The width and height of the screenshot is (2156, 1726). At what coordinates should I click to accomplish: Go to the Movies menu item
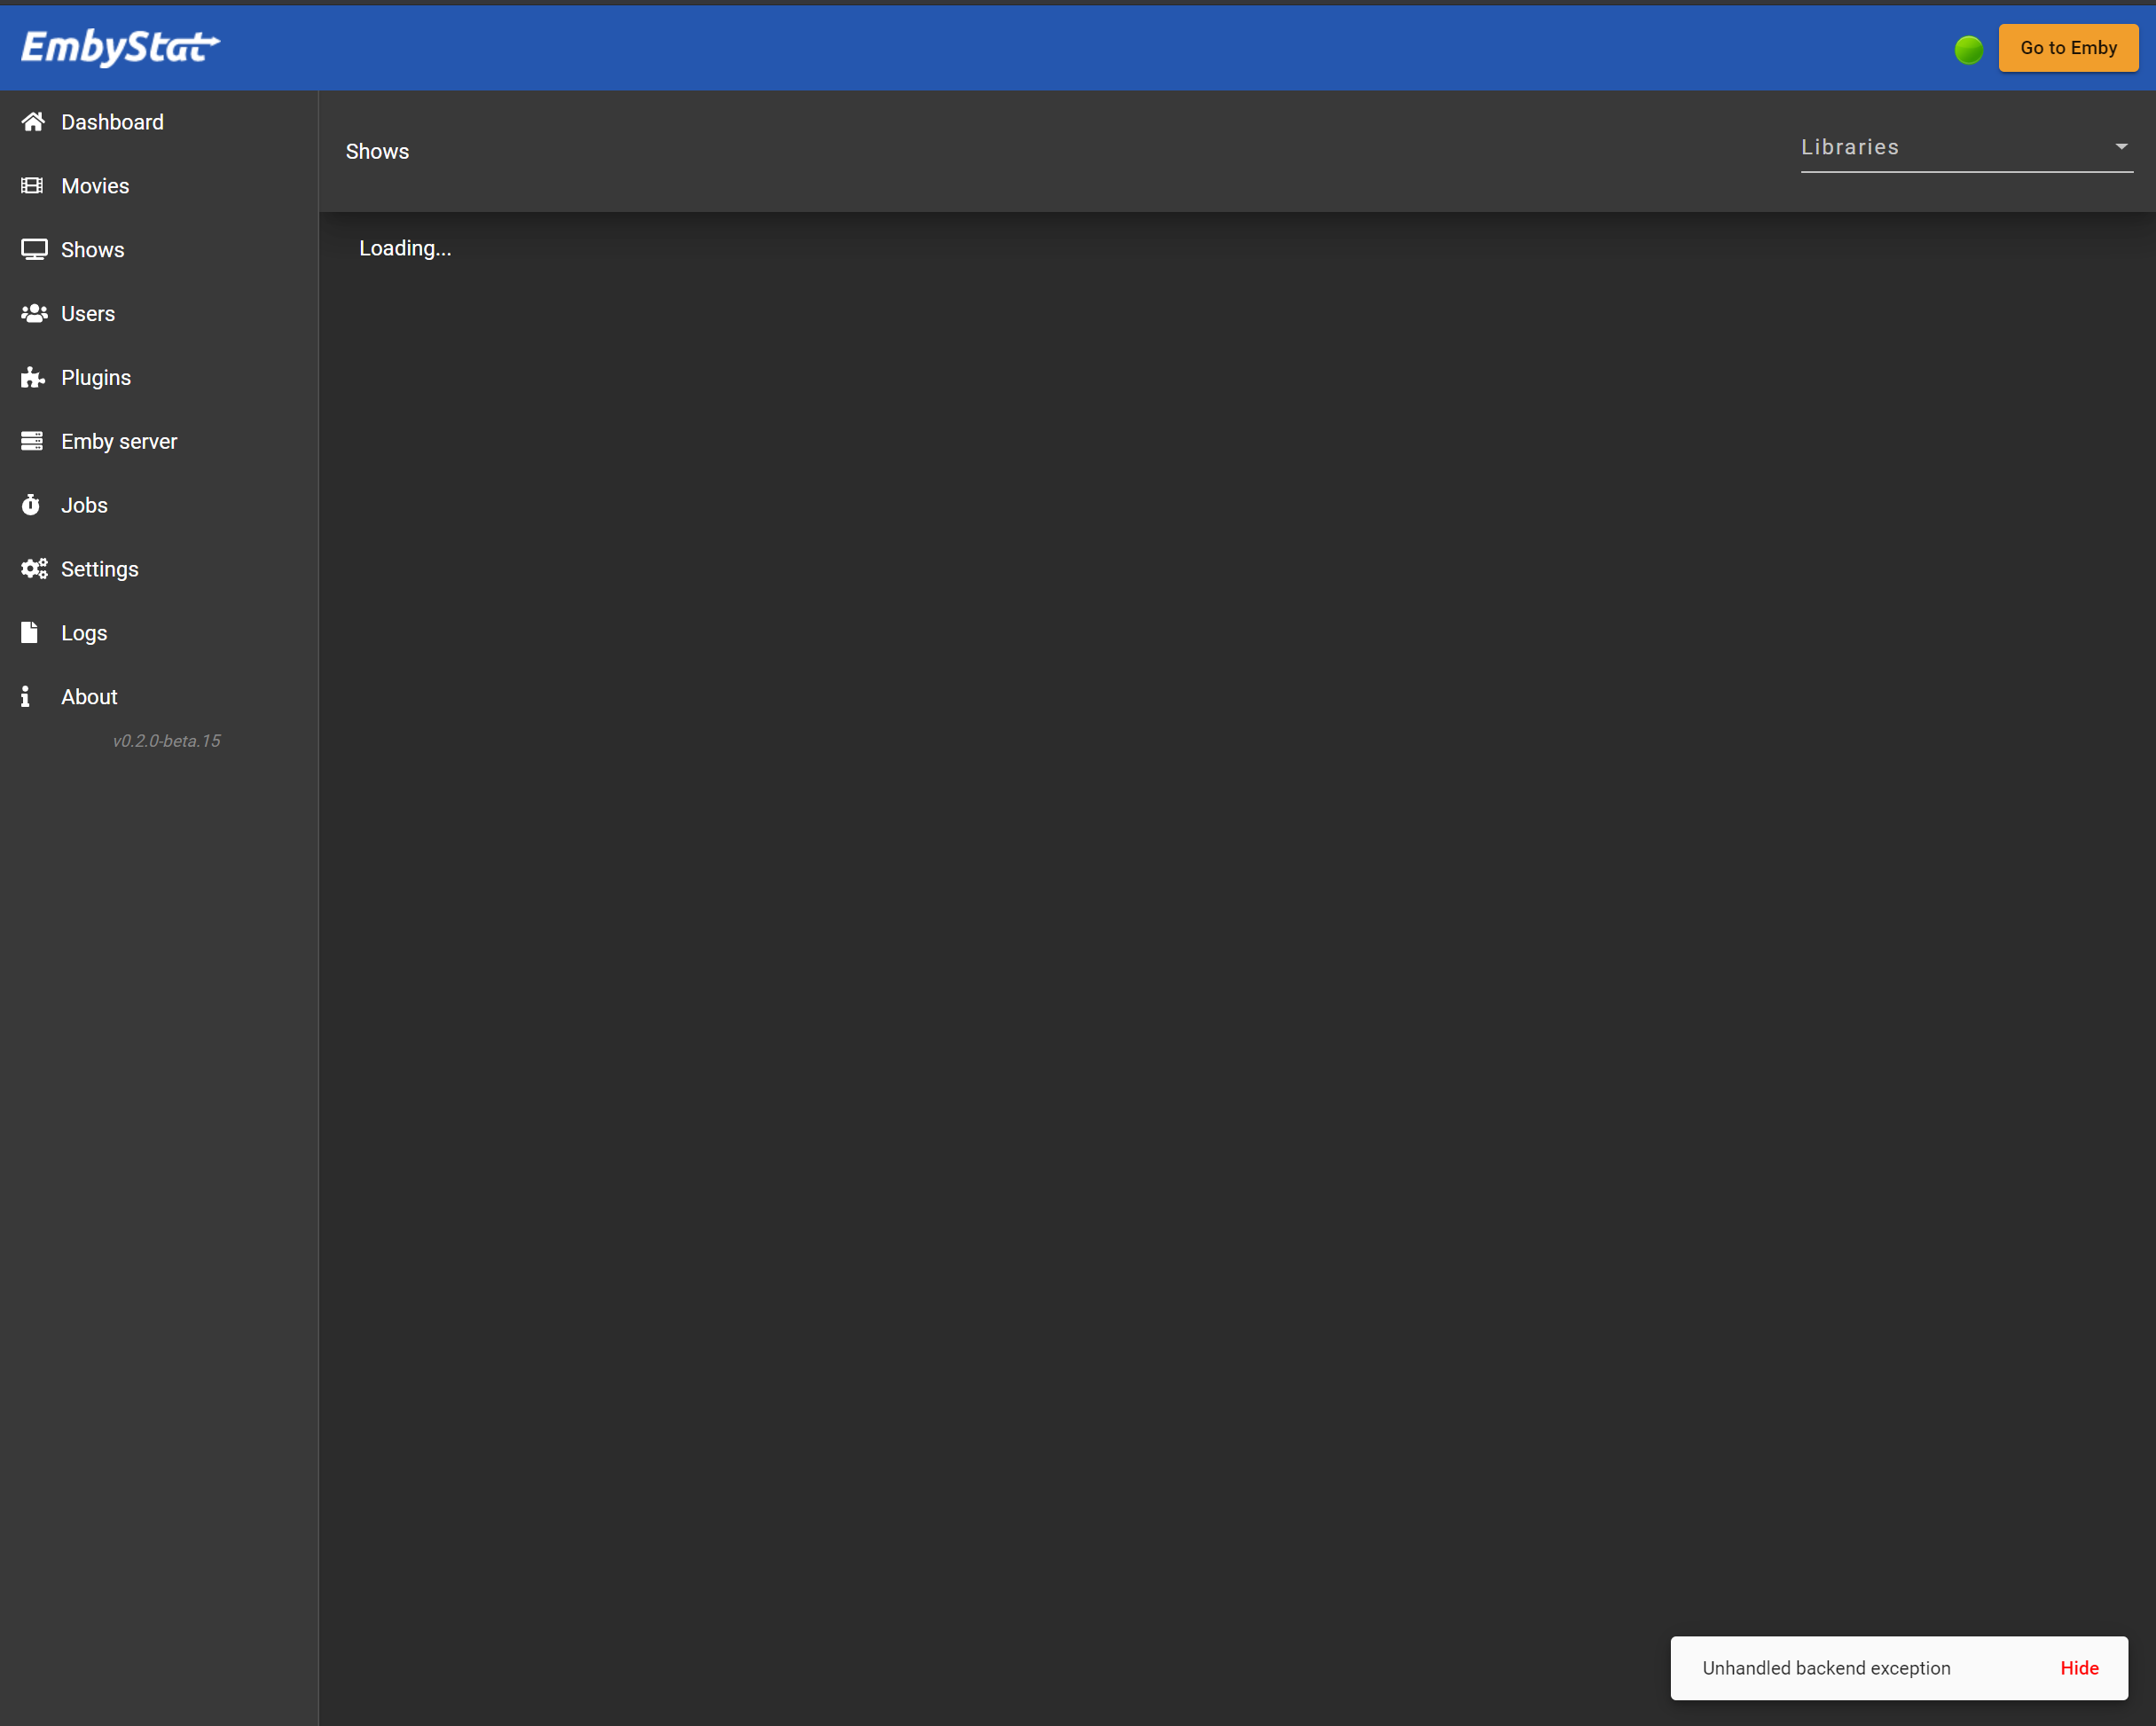(95, 186)
